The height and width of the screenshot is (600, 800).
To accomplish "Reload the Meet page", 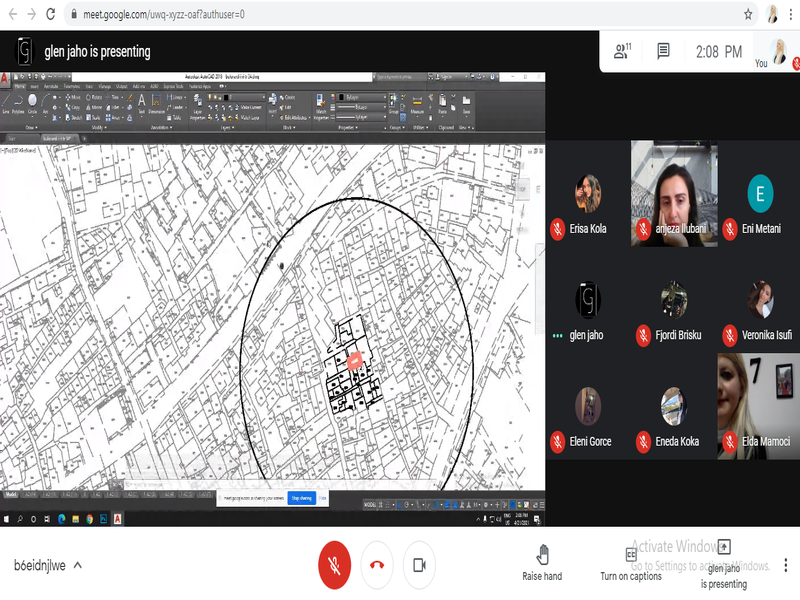I will pos(52,14).
